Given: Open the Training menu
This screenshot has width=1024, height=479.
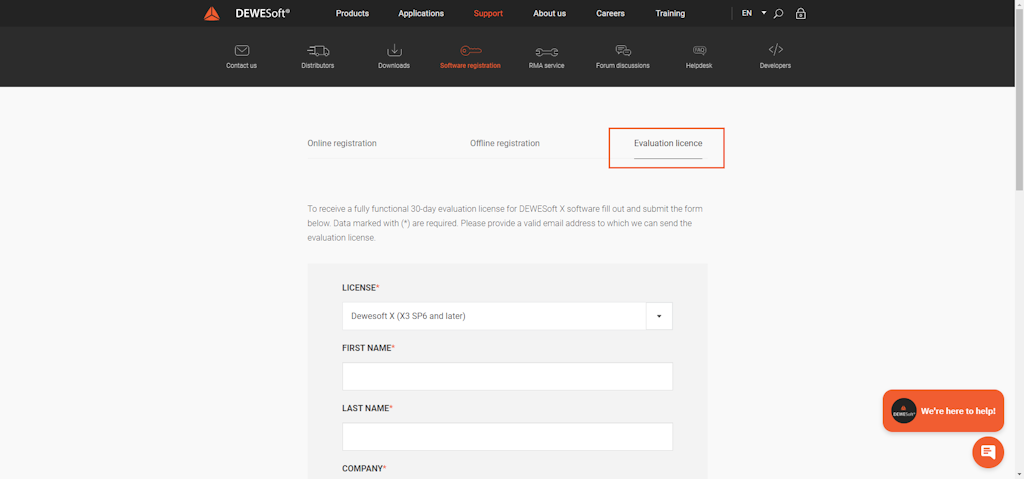Looking at the screenshot, I should point(670,13).
